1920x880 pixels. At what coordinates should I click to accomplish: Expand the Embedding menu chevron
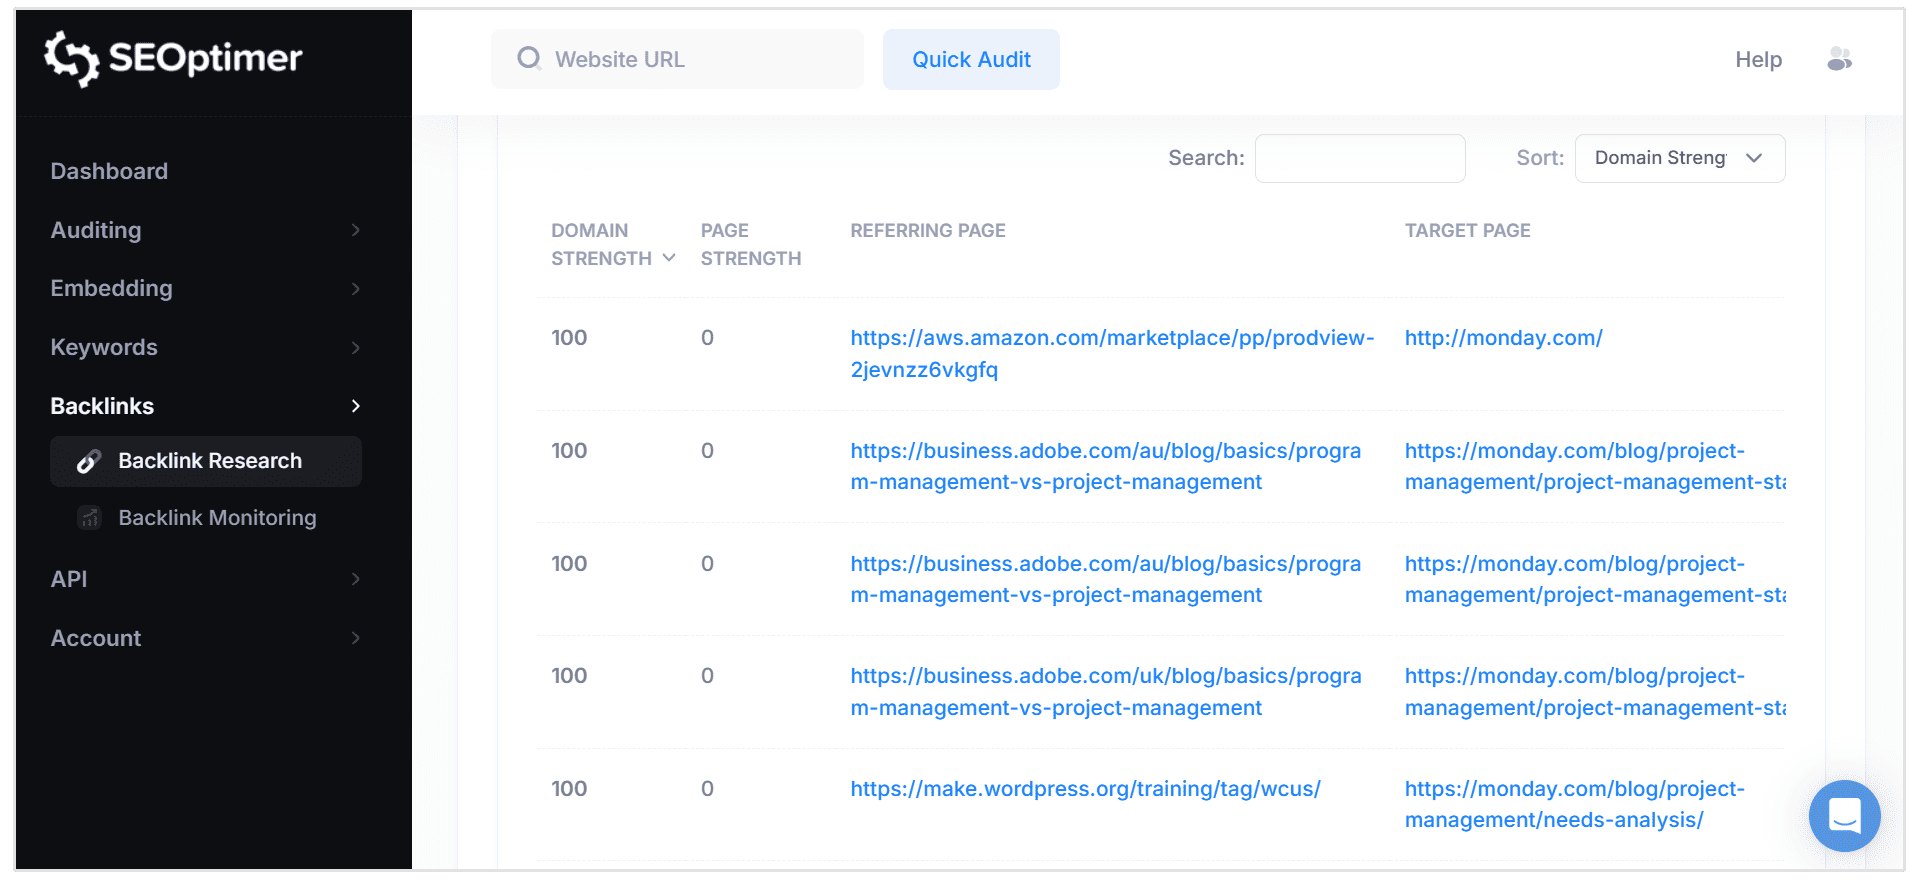point(355,289)
